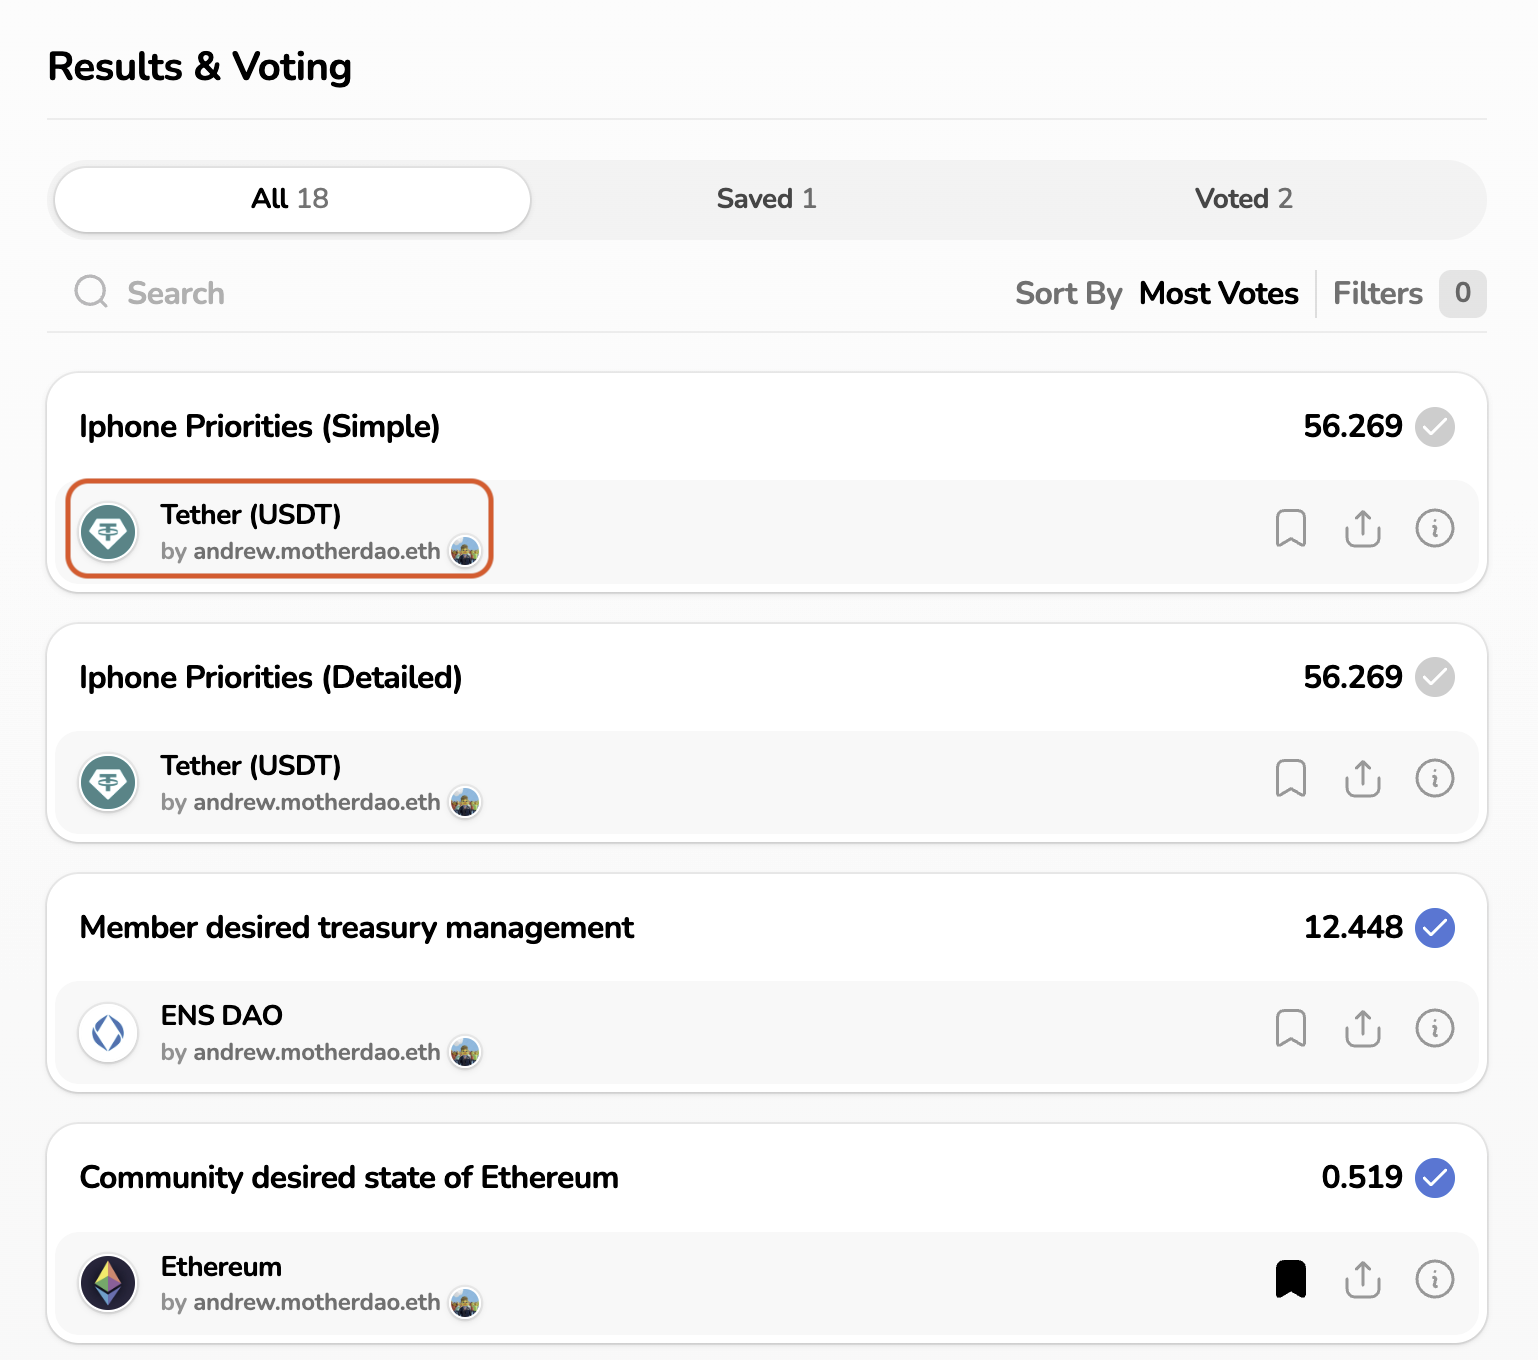Bookmark Iphone Priorities (Simple) Tether entry
Screen dimensions: 1538x1360
point(1291,528)
